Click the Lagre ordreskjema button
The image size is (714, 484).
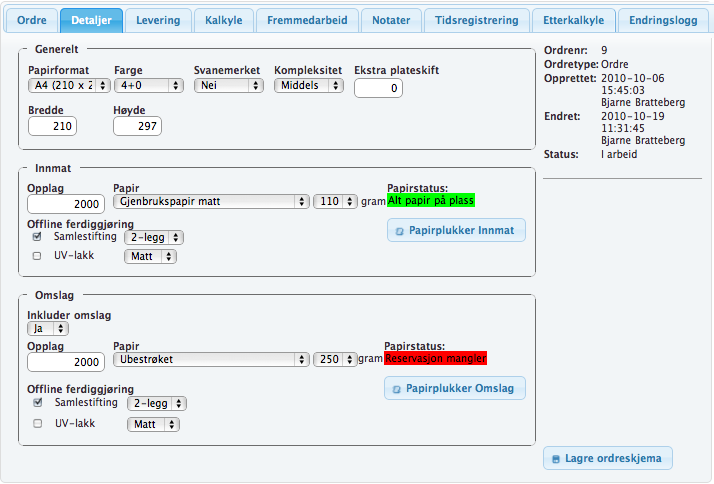click(608, 459)
